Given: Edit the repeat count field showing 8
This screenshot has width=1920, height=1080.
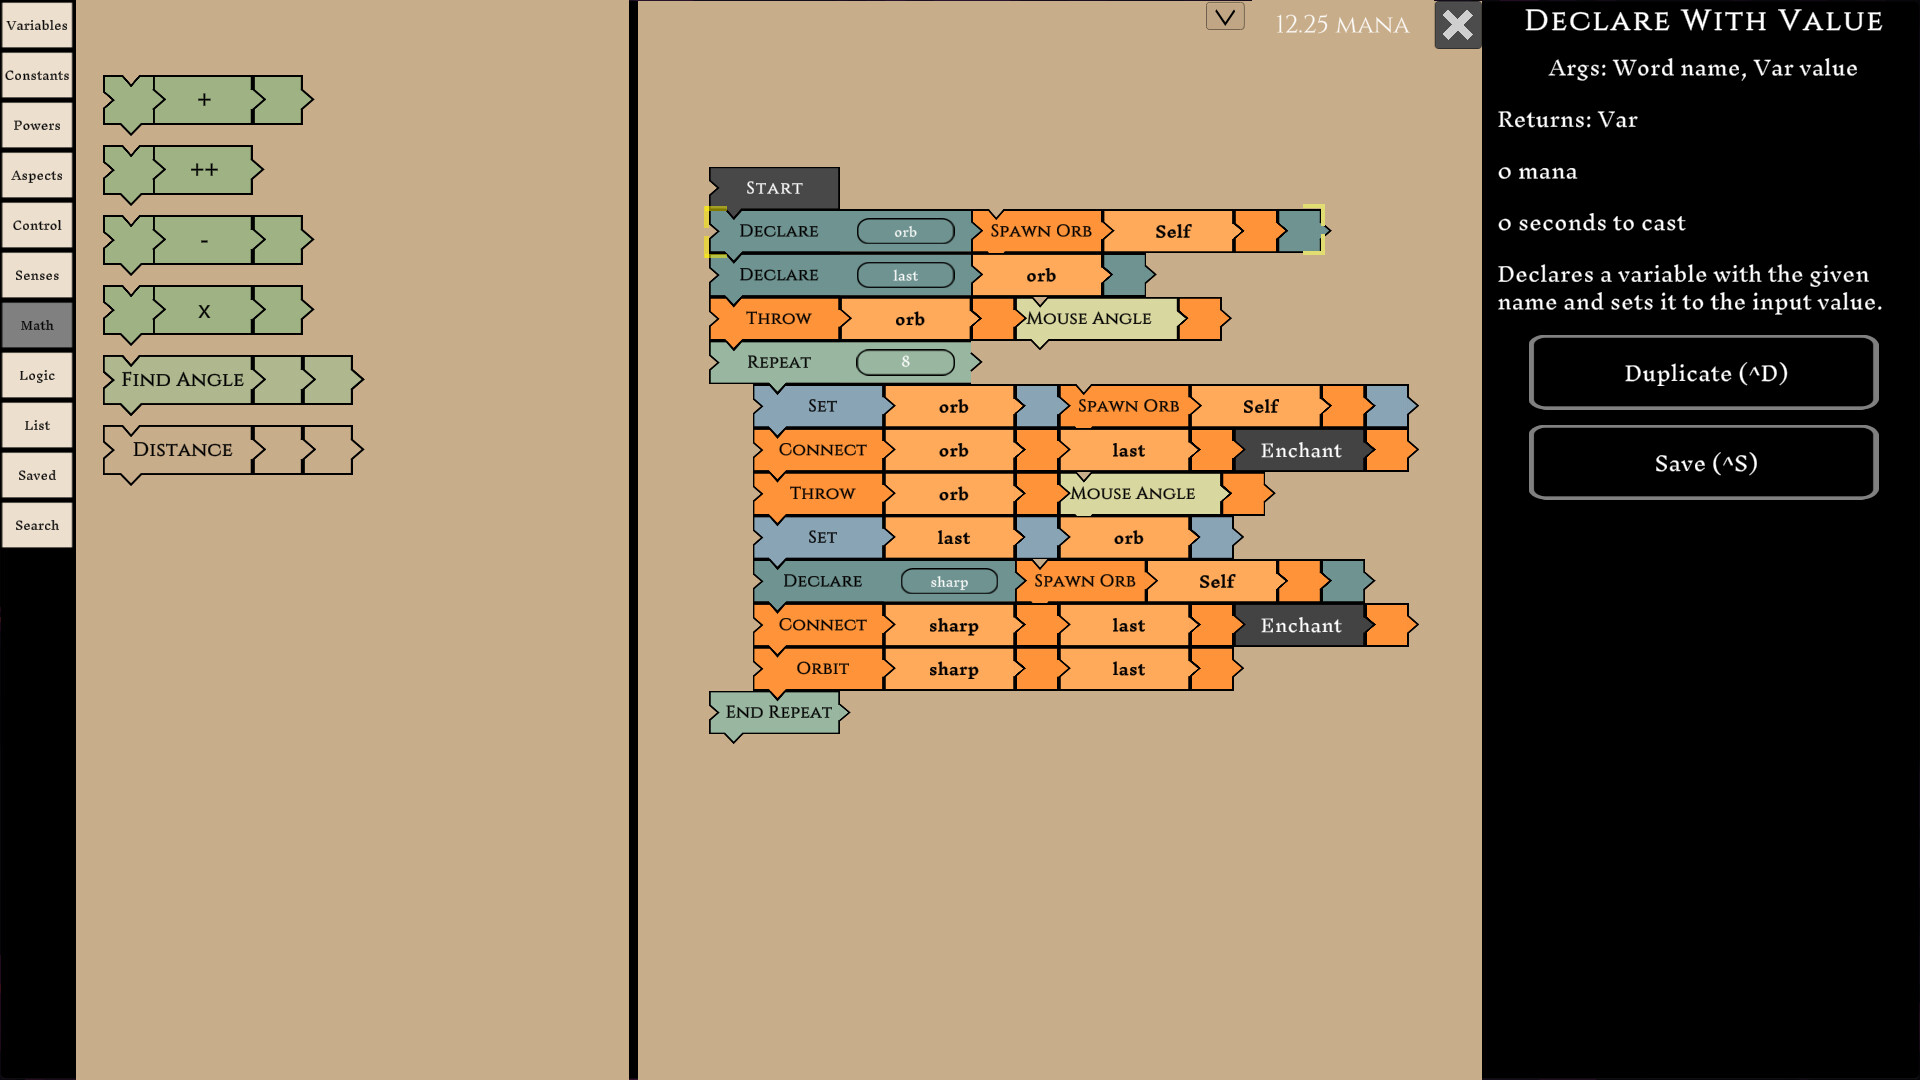Looking at the screenshot, I should click(x=905, y=362).
